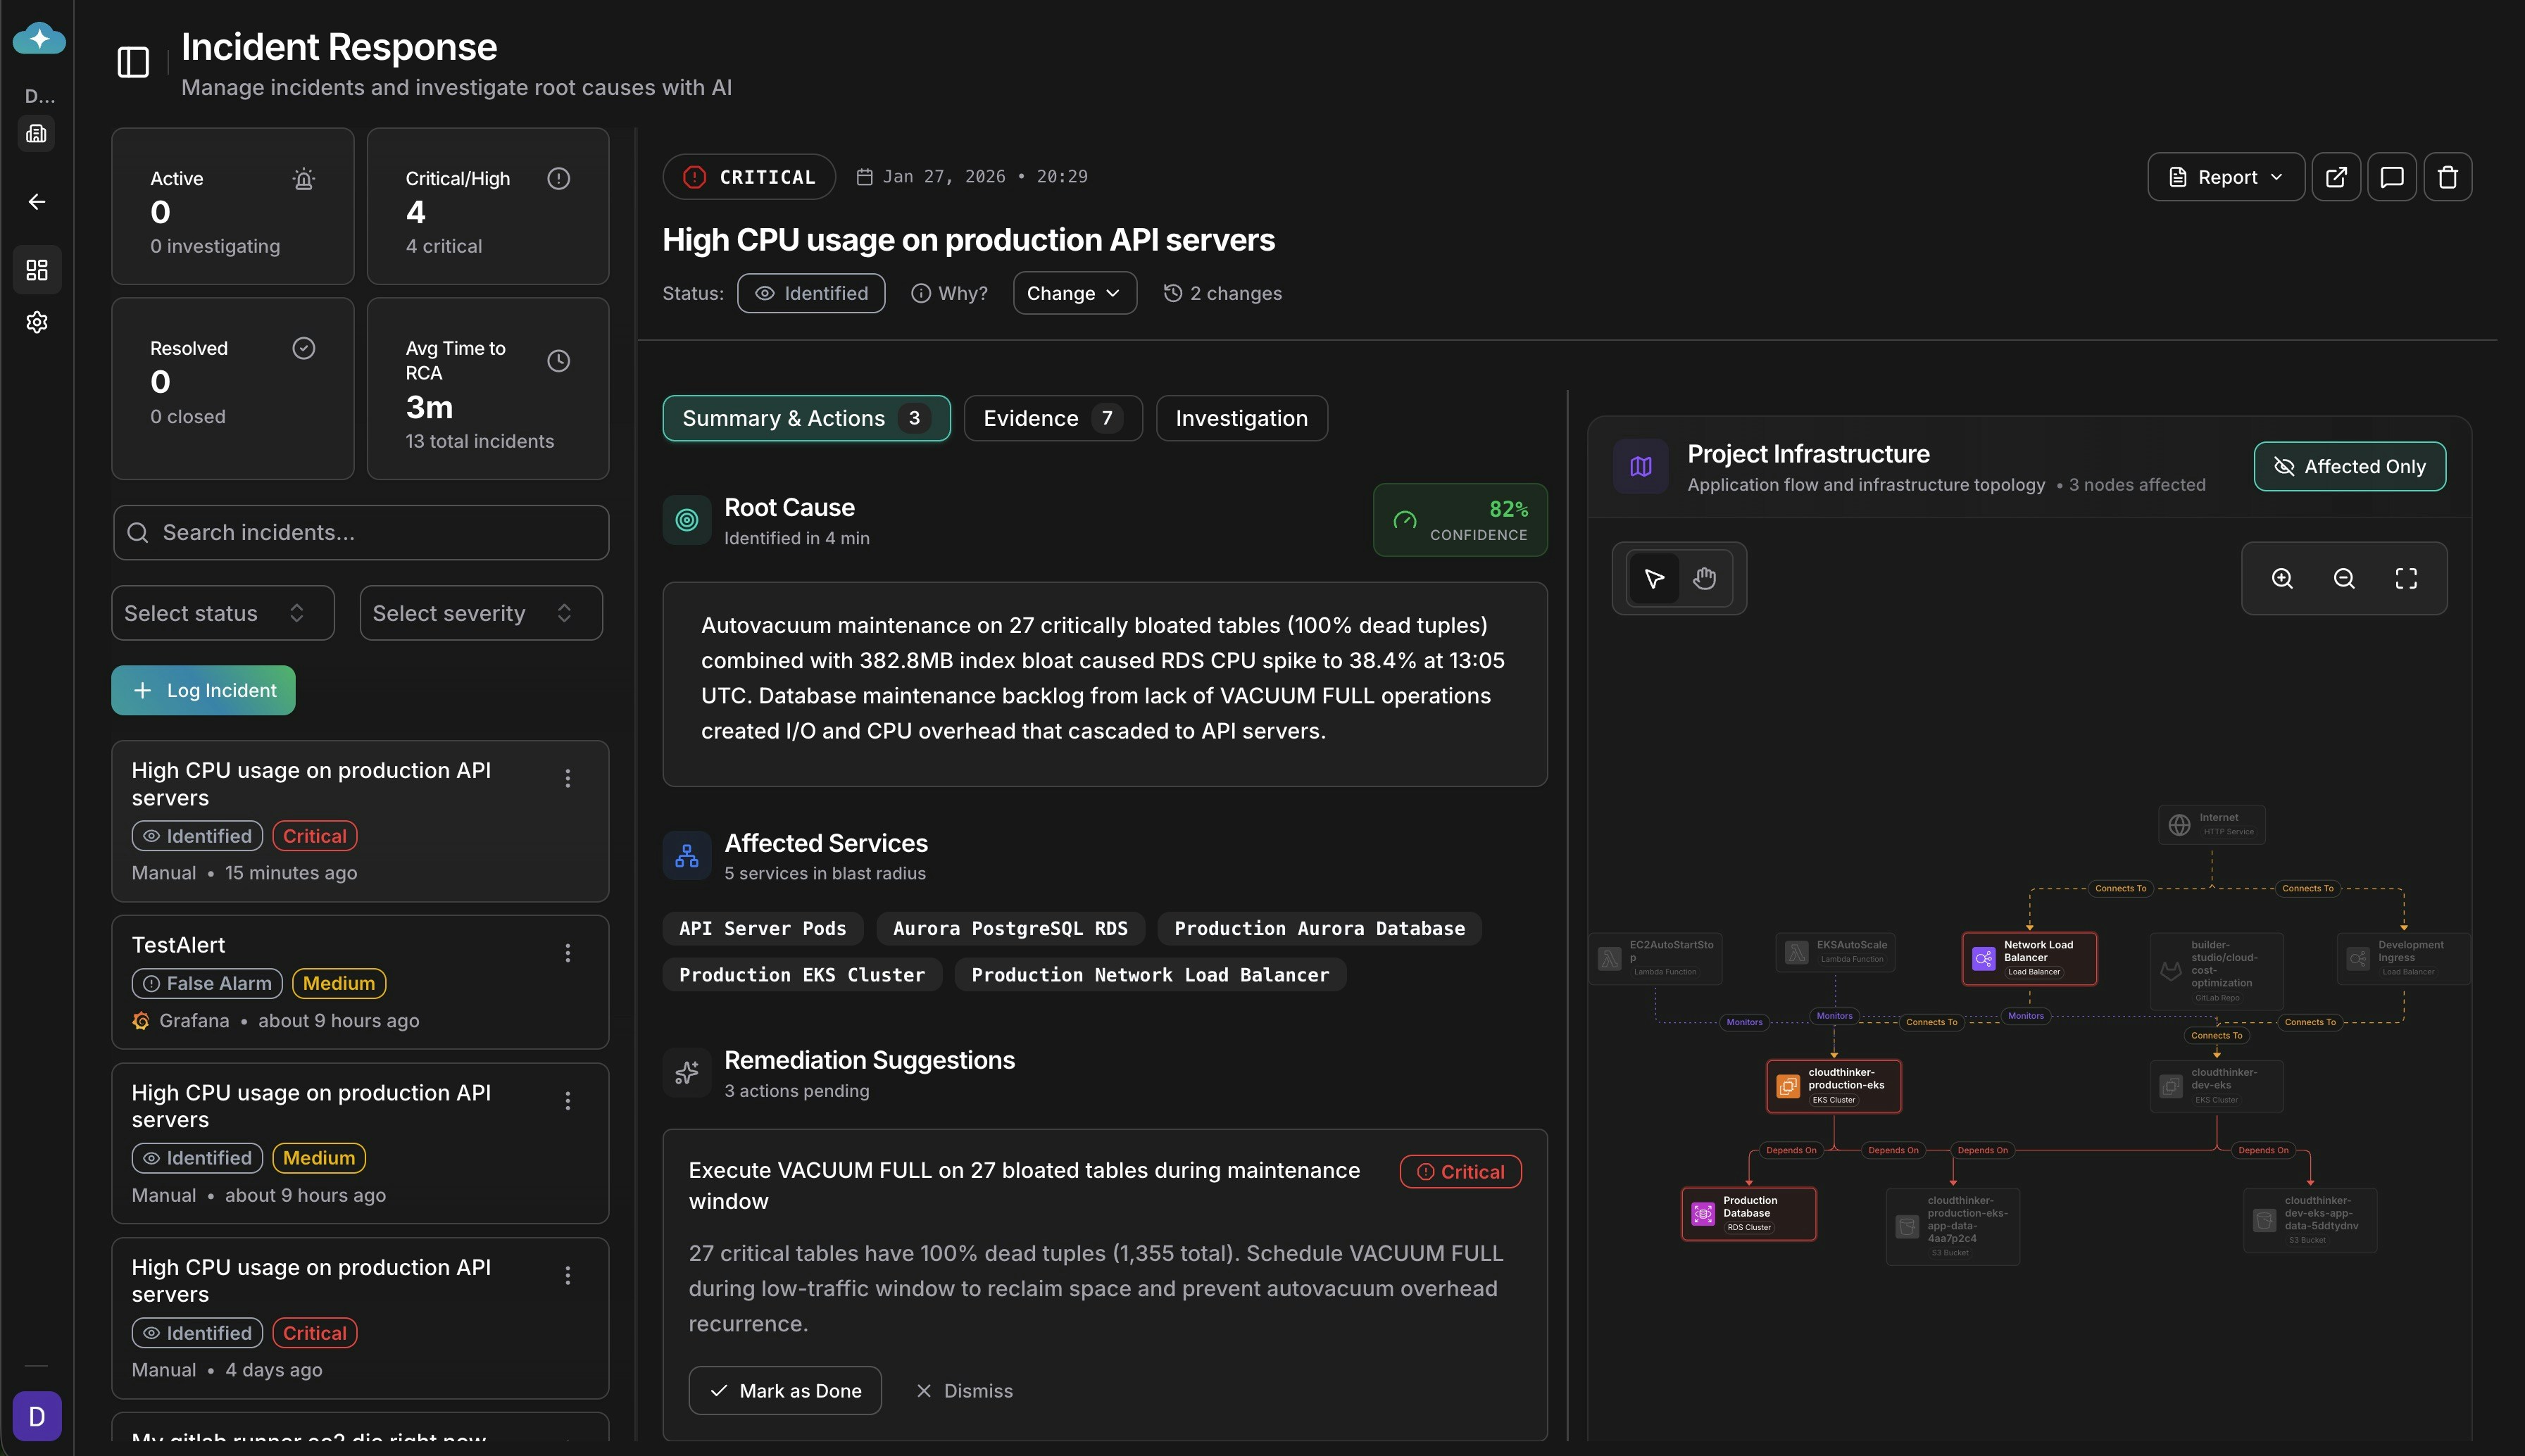Open incident in new window
This screenshot has height=1456, width=2525.
click(2337, 176)
